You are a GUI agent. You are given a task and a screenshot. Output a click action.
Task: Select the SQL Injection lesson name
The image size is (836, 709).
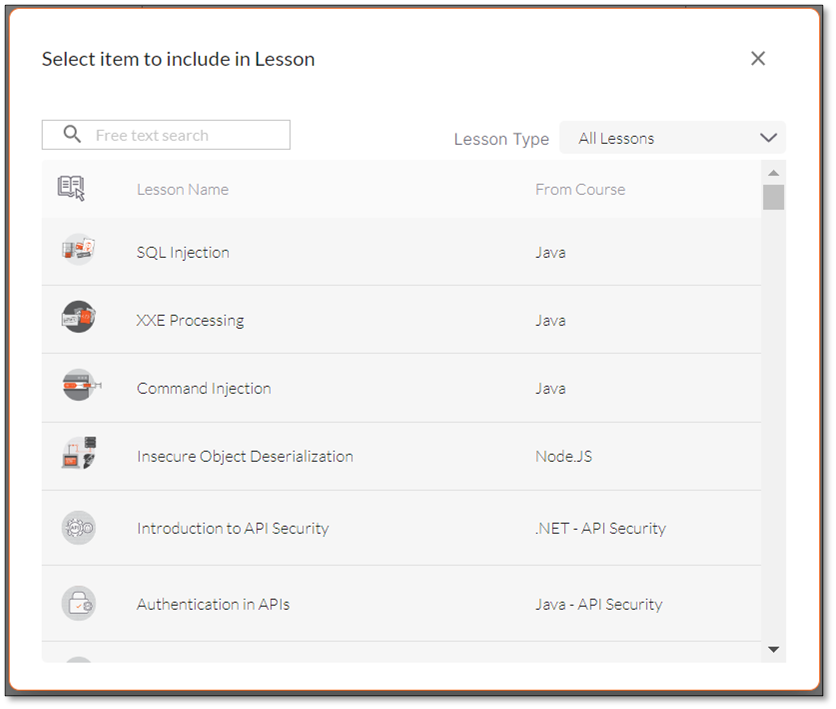click(x=183, y=252)
